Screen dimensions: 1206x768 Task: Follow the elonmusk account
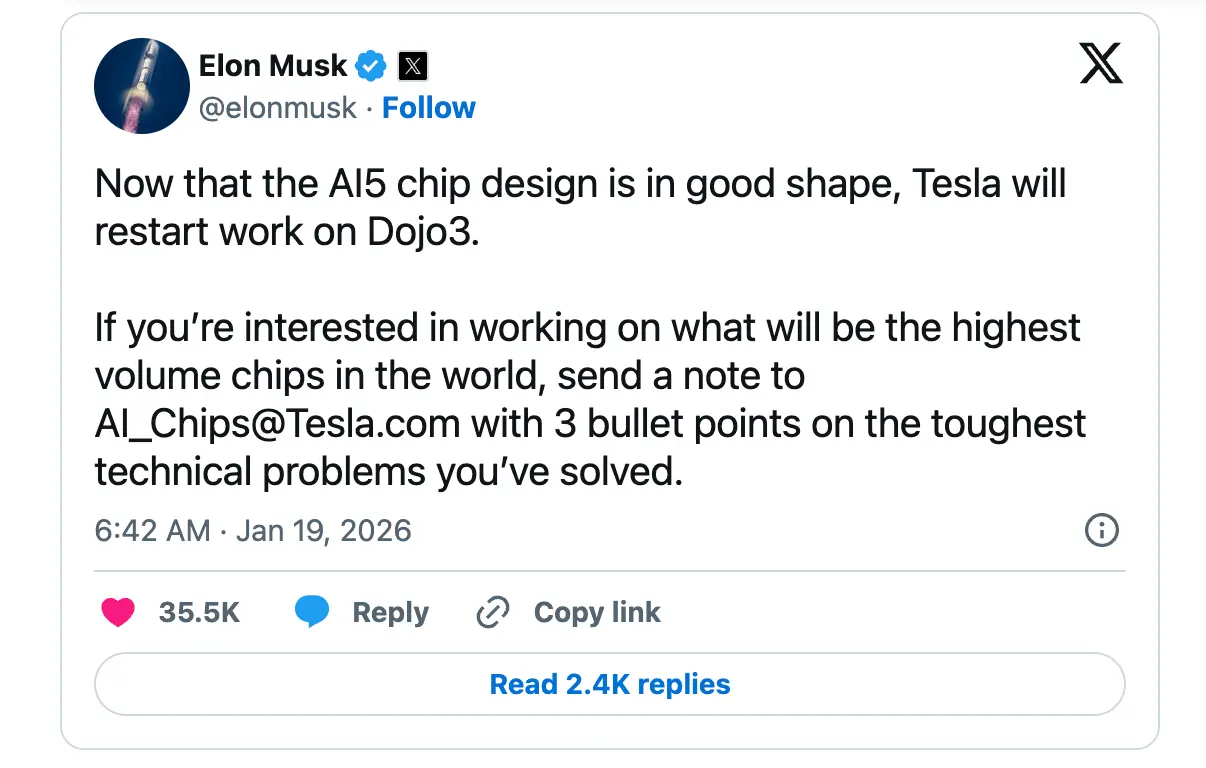[429, 108]
